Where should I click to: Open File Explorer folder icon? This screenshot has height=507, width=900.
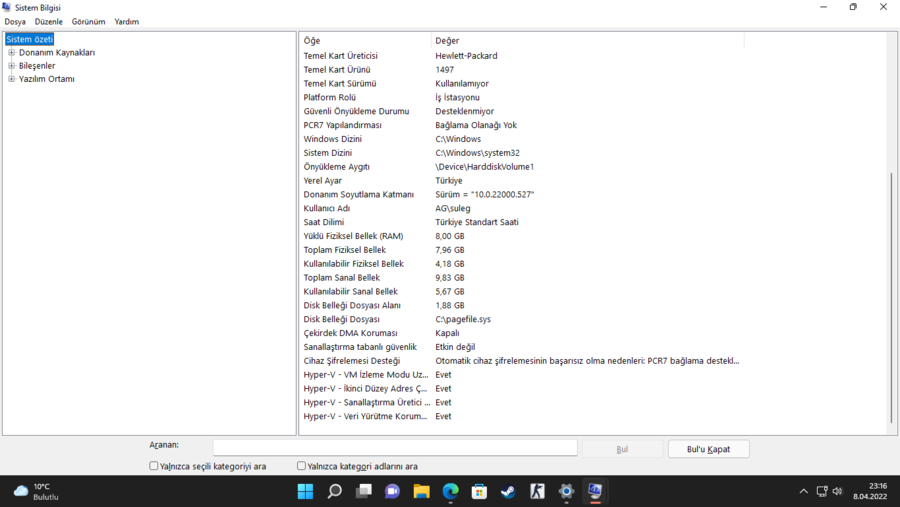click(x=421, y=491)
